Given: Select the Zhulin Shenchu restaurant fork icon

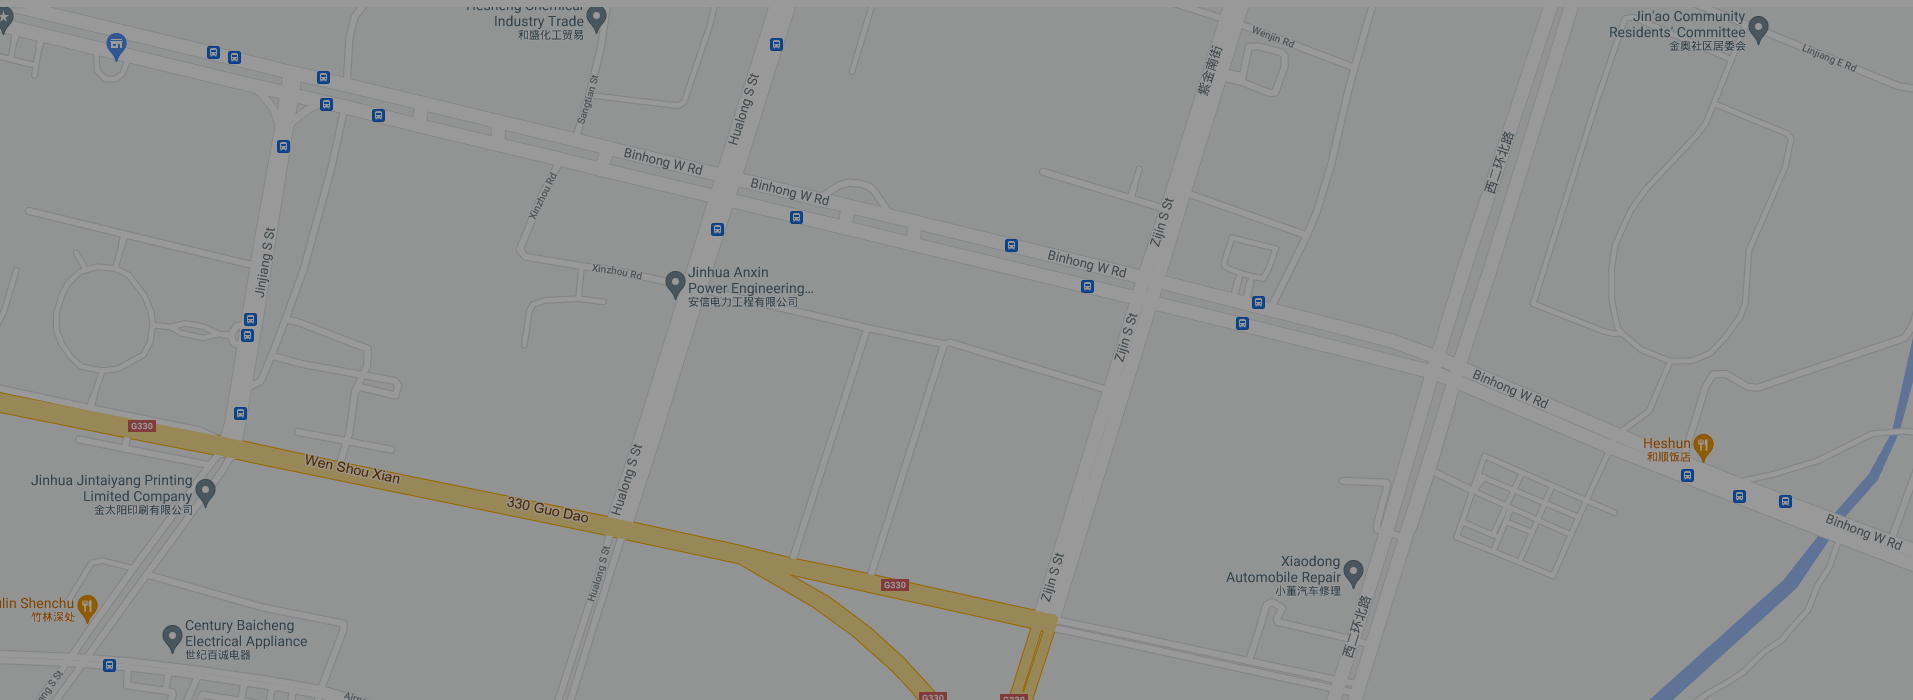Looking at the screenshot, I should (88, 608).
